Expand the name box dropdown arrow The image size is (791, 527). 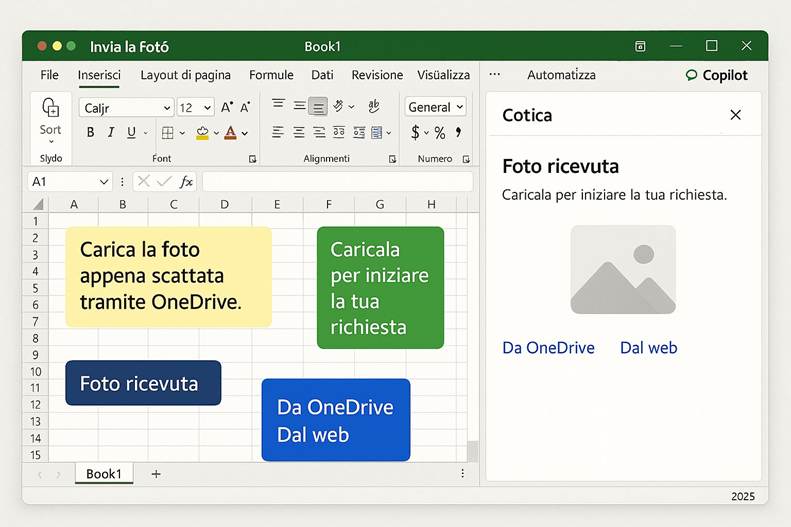click(x=104, y=182)
